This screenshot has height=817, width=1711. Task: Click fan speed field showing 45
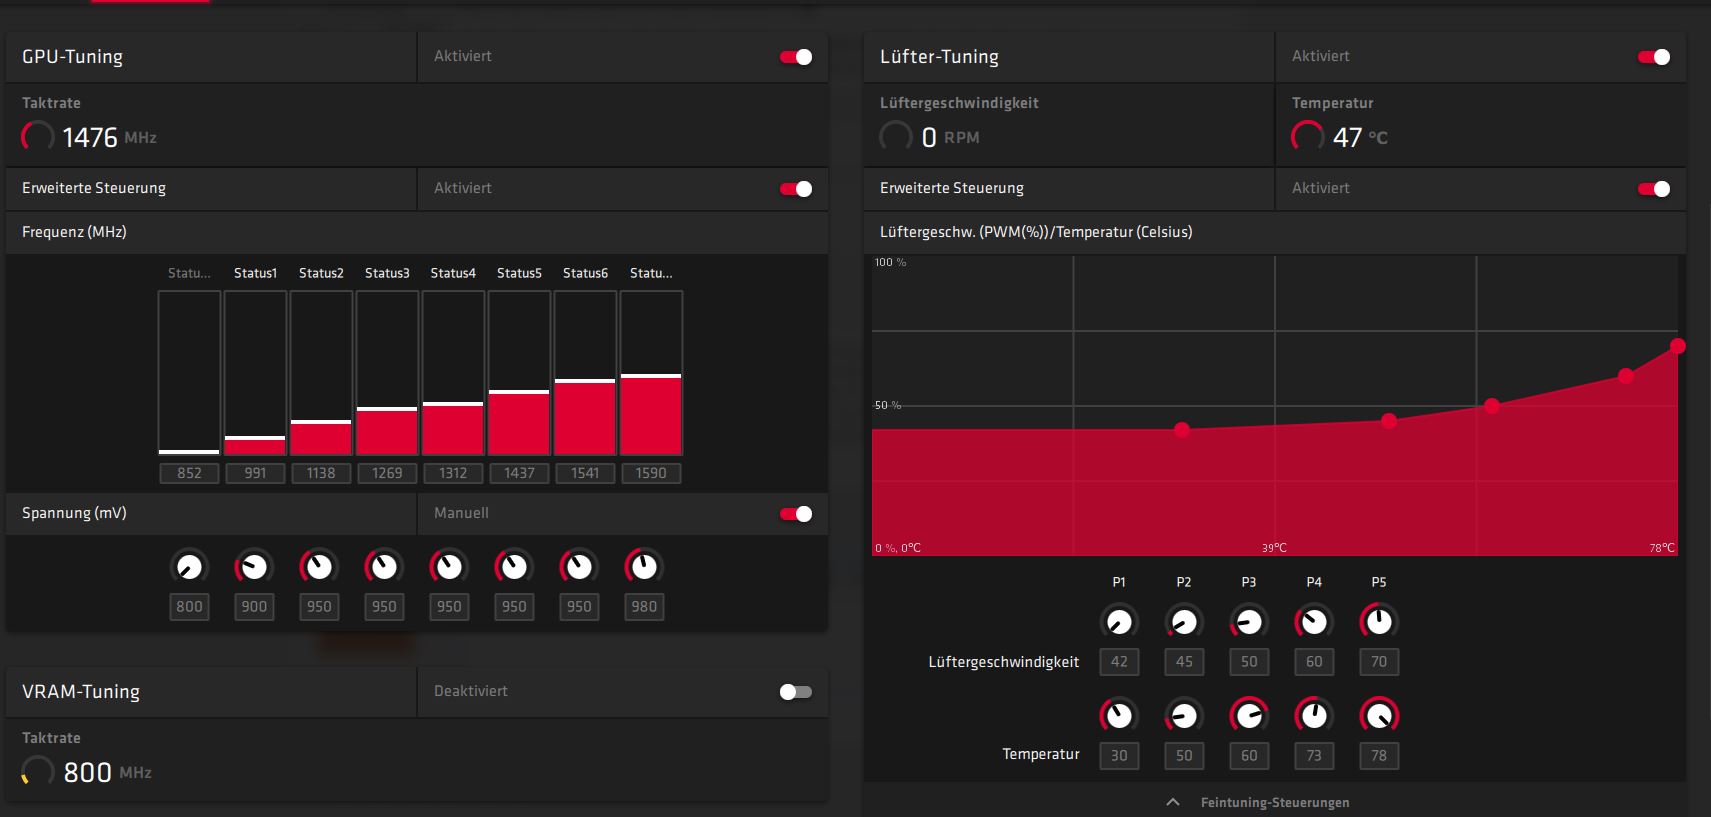click(1184, 662)
